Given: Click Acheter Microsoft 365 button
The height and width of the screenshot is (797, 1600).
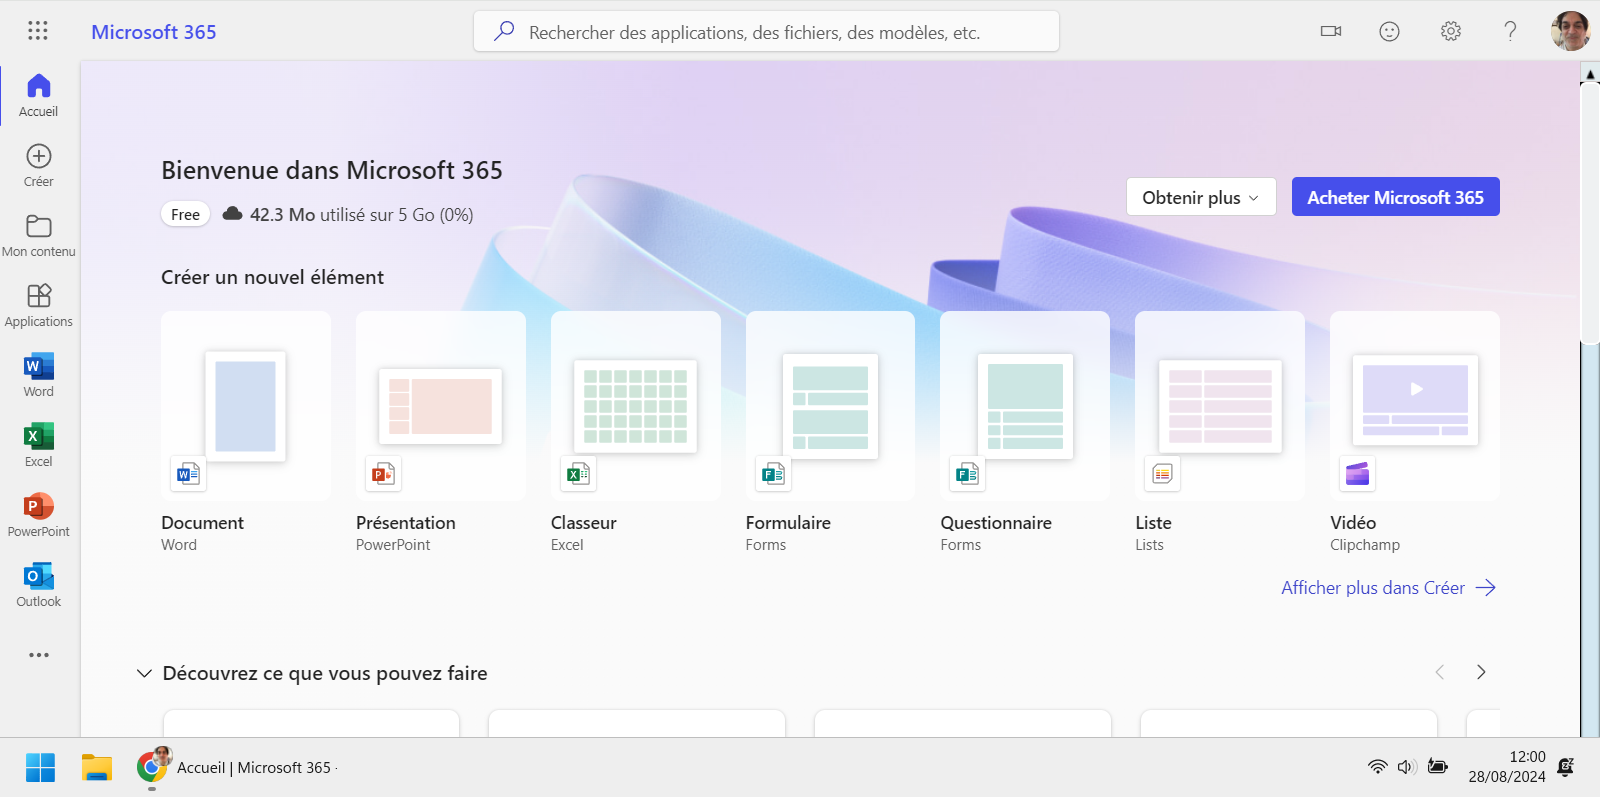Looking at the screenshot, I should (x=1396, y=197).
